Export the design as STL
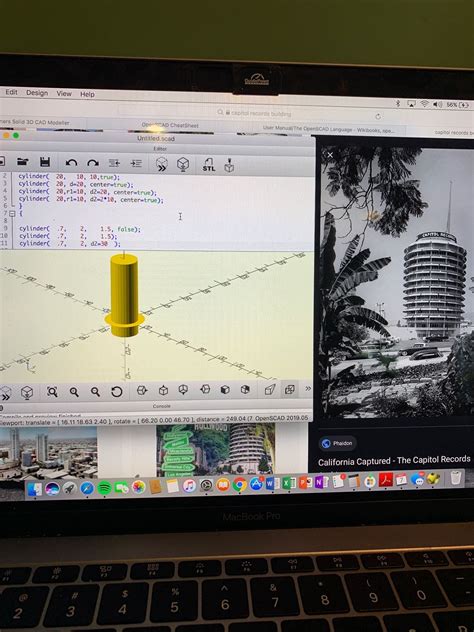The height and width of the screenshot is (632, 474). pos(208,164)
